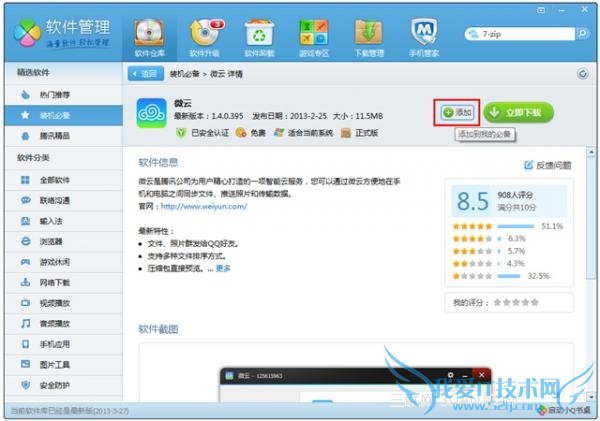Select 输入法 category
Image resolution: width=600 pixels, height=421 pixels.
coord(64,221)
